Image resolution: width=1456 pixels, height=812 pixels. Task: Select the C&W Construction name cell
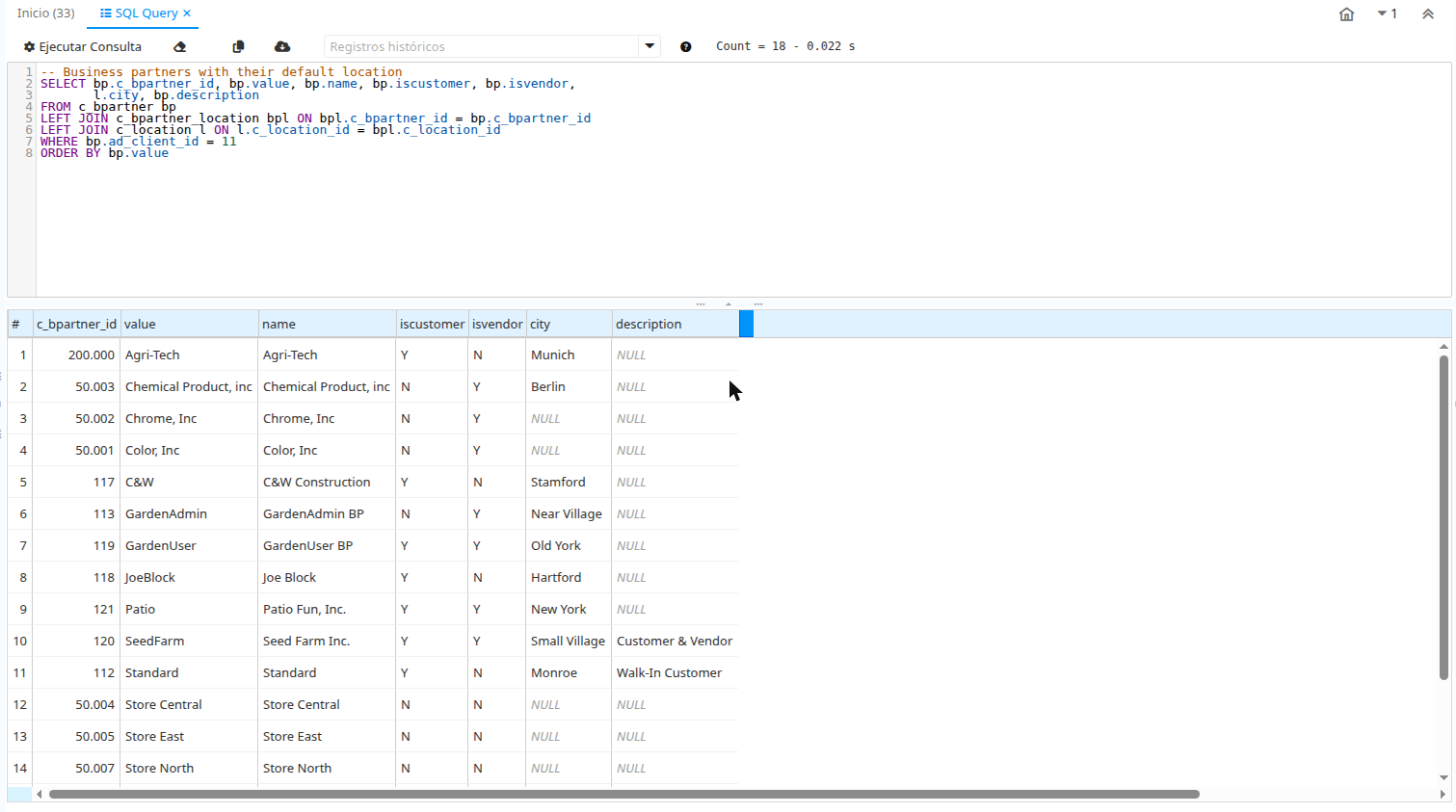click(x=328, y=482)
